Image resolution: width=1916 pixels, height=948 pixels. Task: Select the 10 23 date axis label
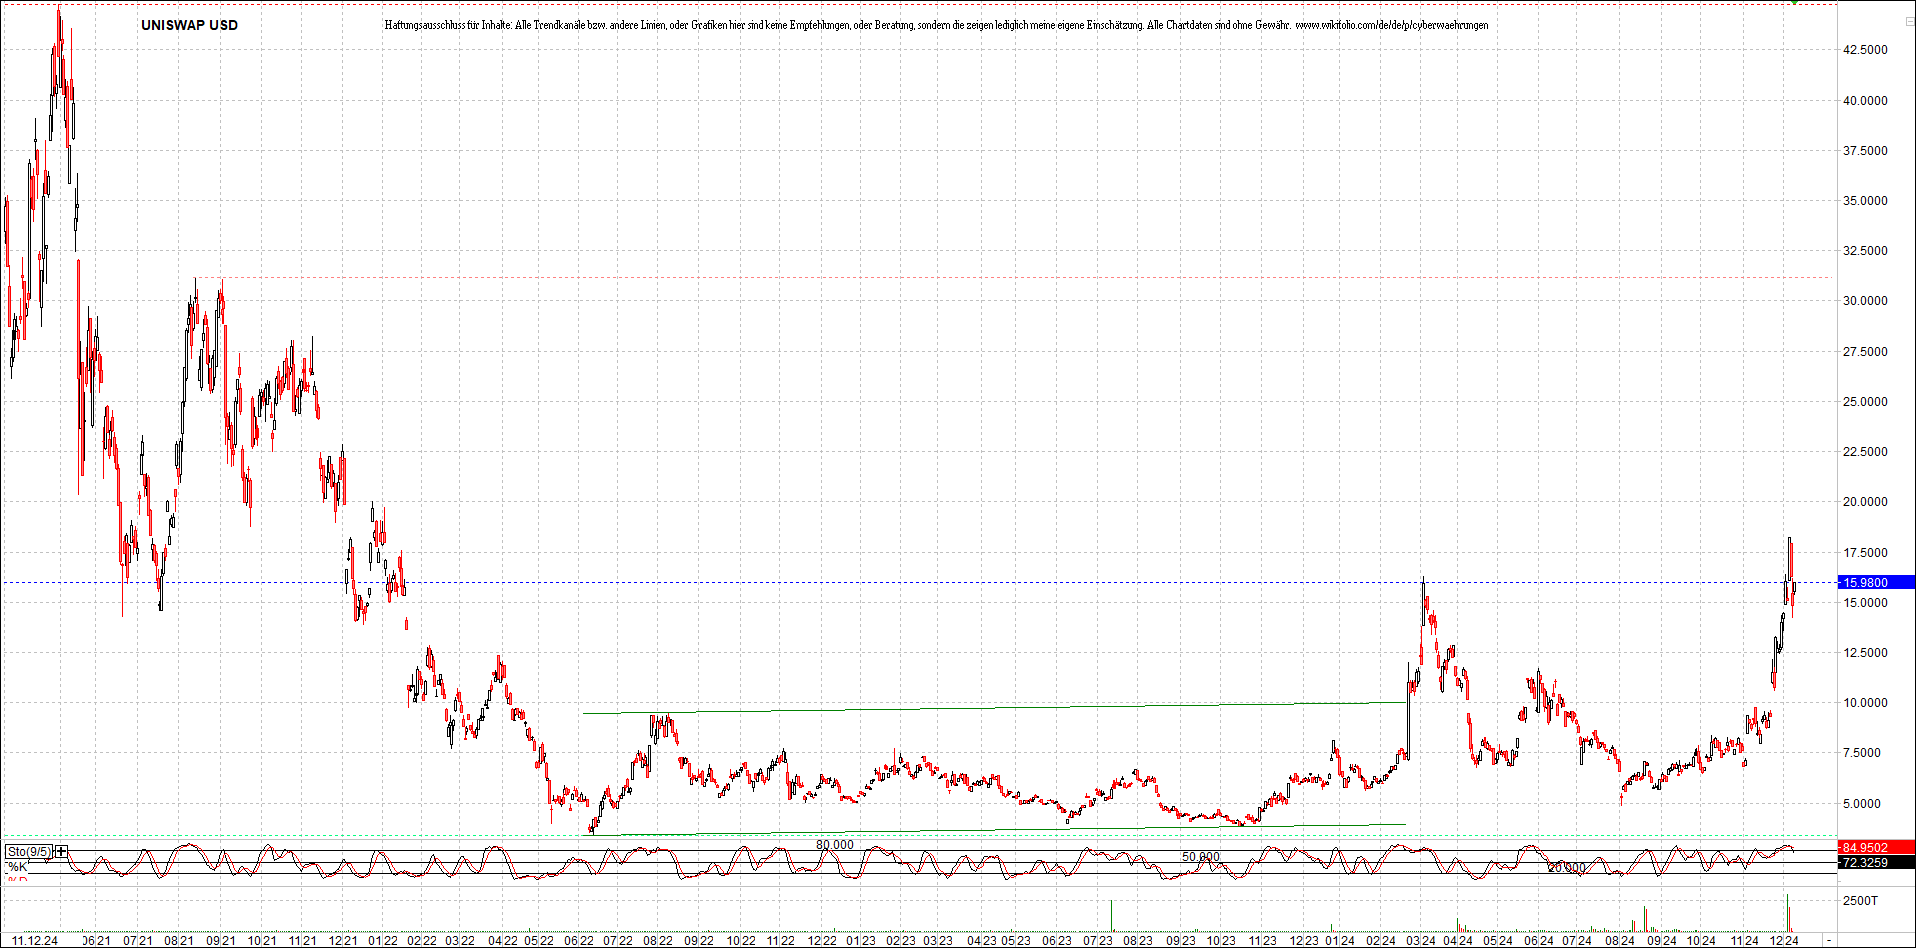coord(1221,941)
